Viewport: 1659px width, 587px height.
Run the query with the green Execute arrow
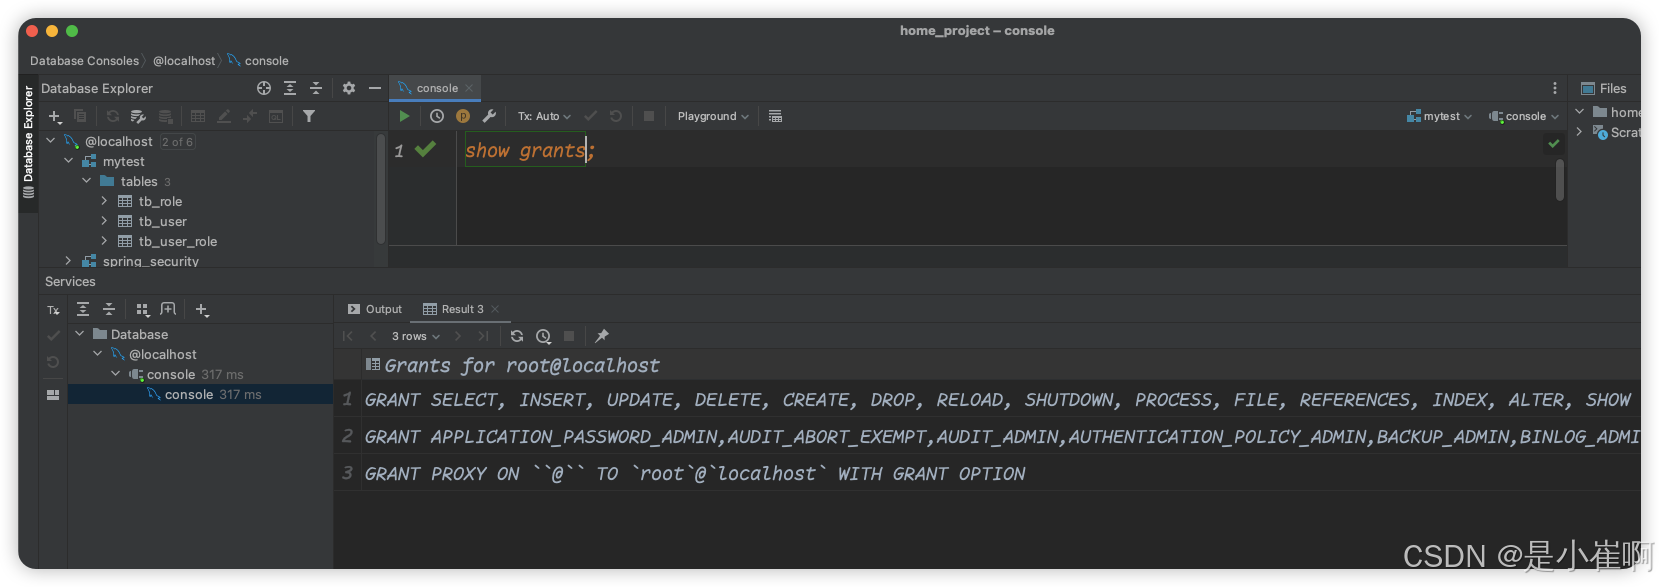(404, 116)
